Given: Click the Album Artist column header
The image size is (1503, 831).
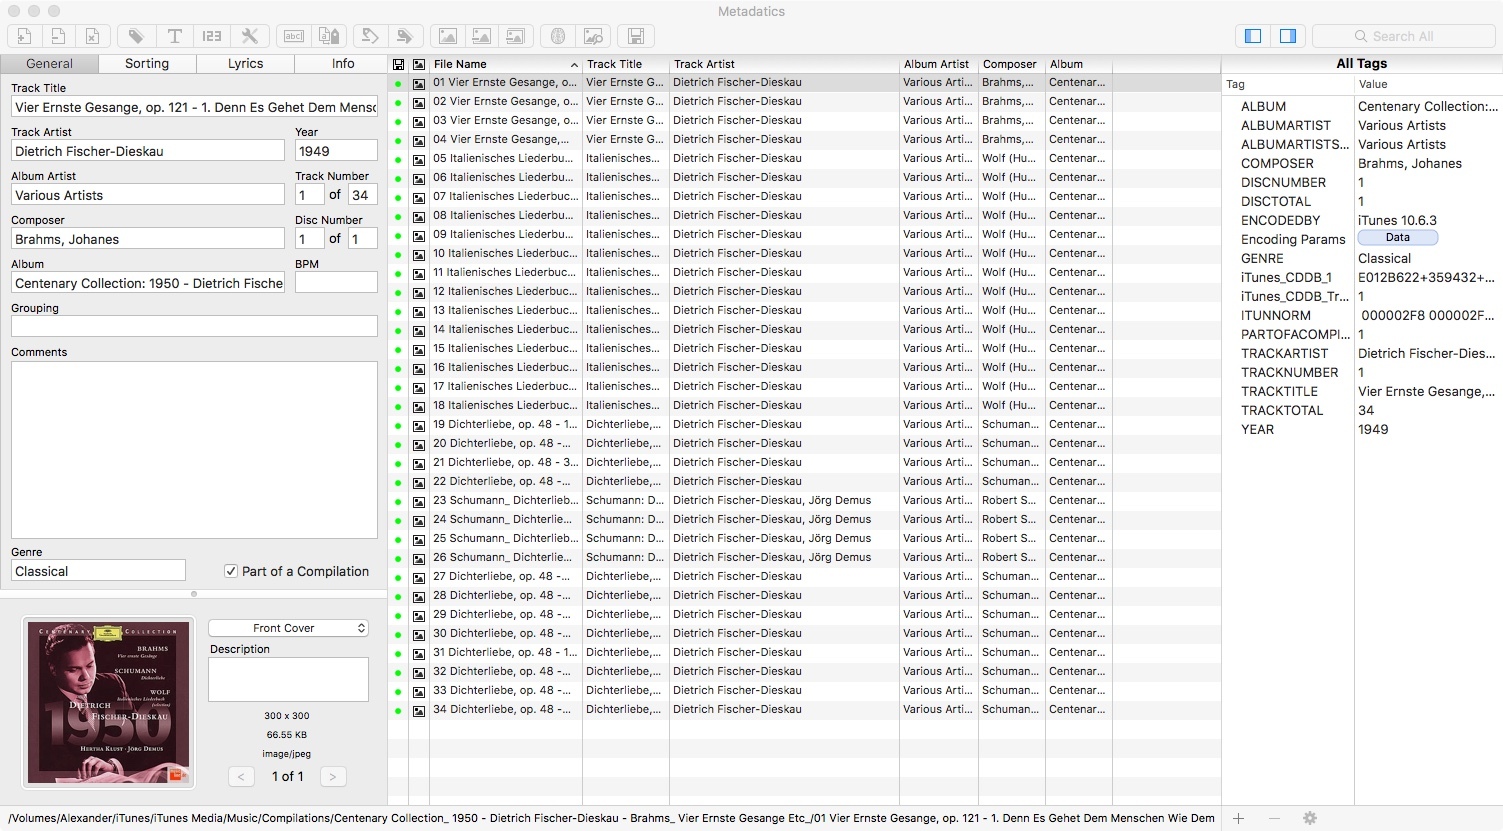Looking at the screenshot, I should (938, 64).
